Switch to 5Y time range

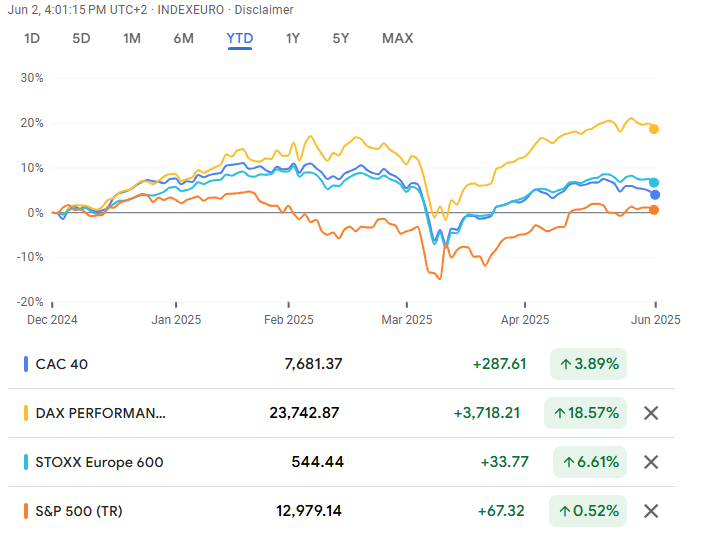(x=341, y=38)
